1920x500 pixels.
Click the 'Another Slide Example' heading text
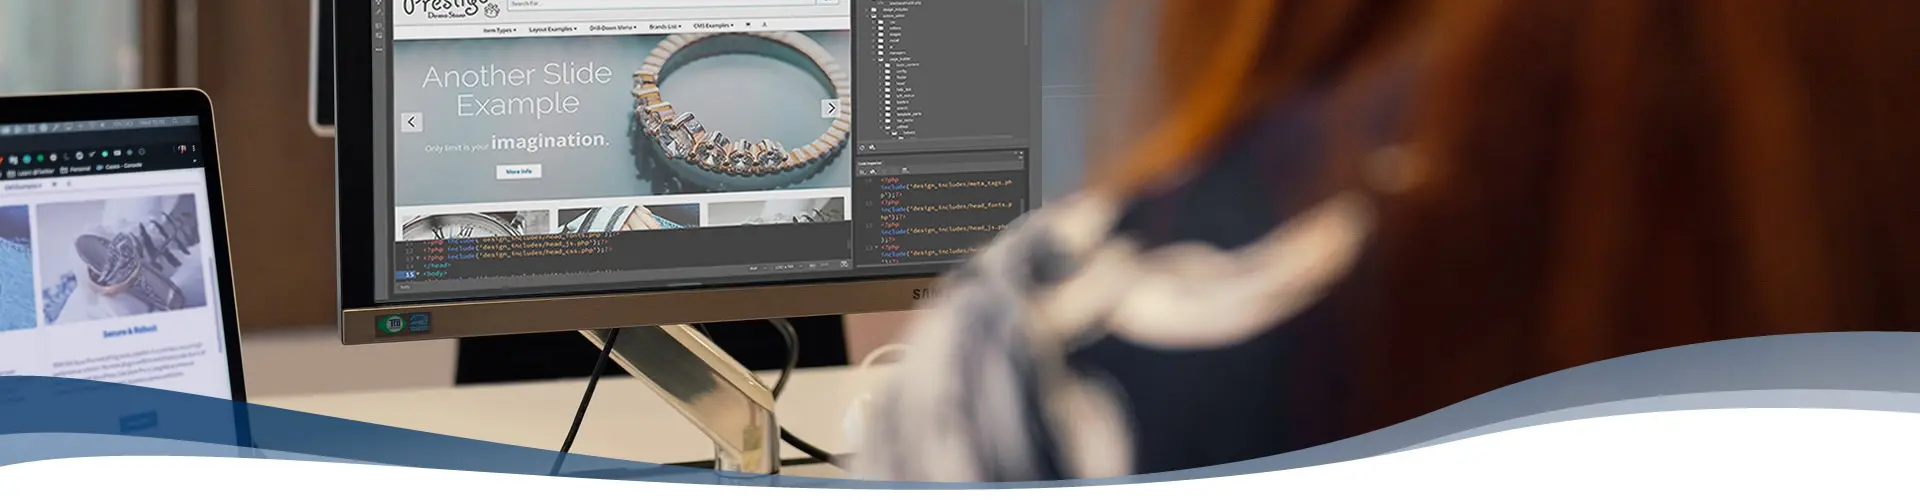pyautogui.click(x=517, y=89)
